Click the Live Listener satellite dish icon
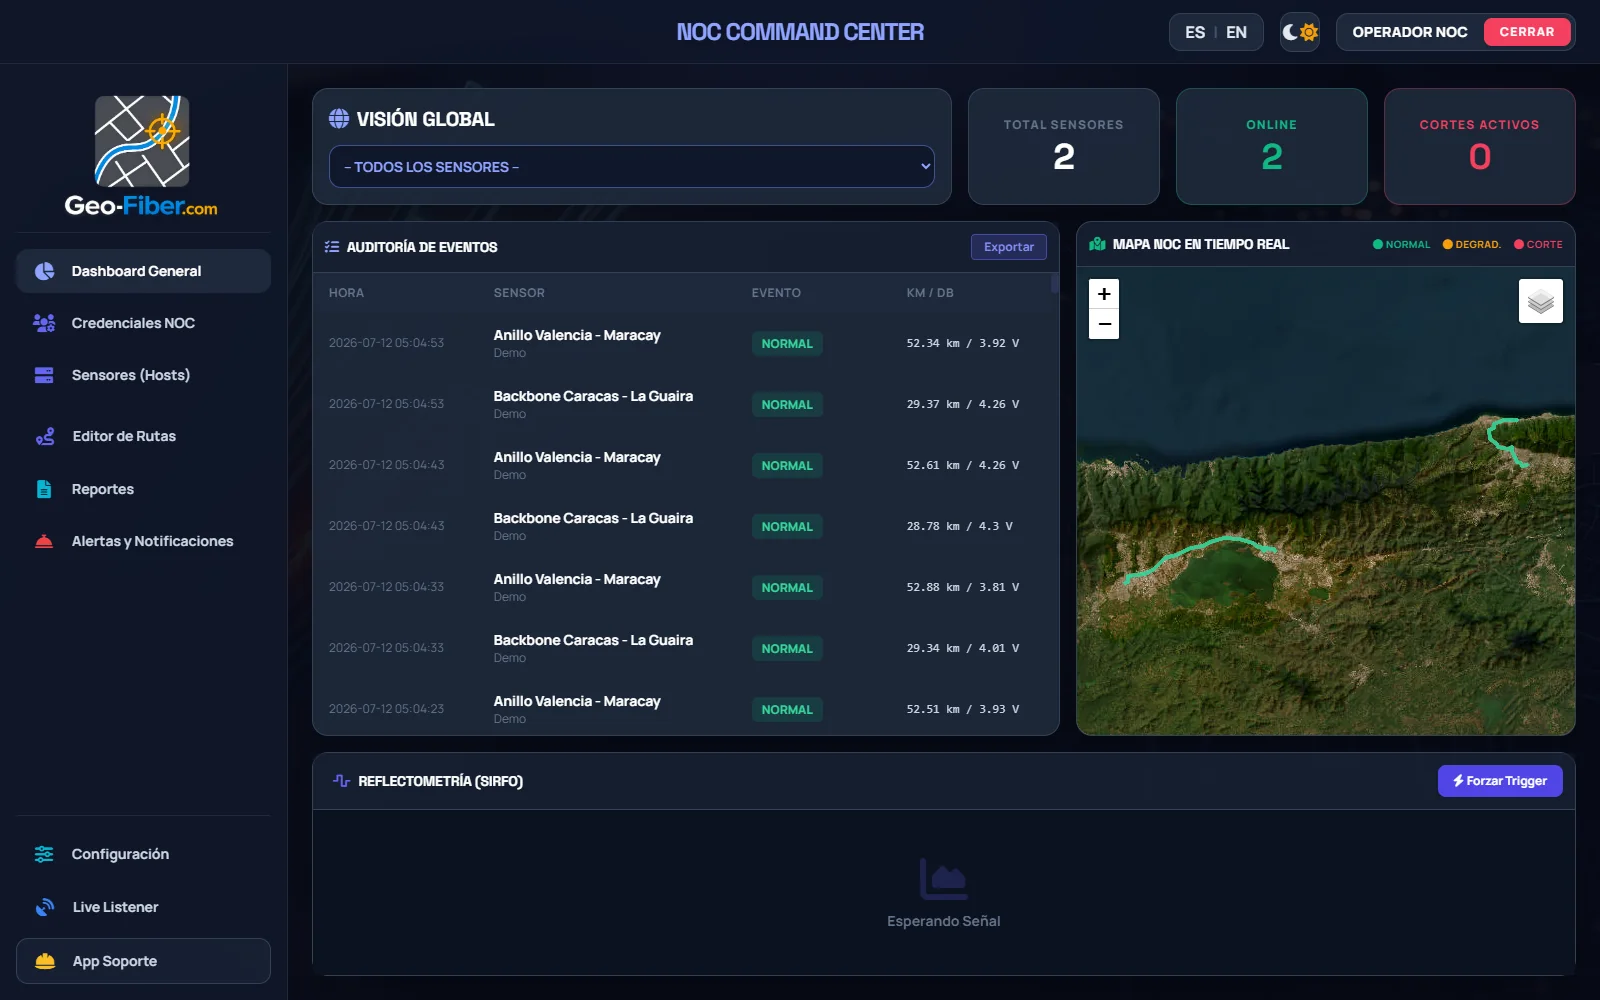 point(45,907)
